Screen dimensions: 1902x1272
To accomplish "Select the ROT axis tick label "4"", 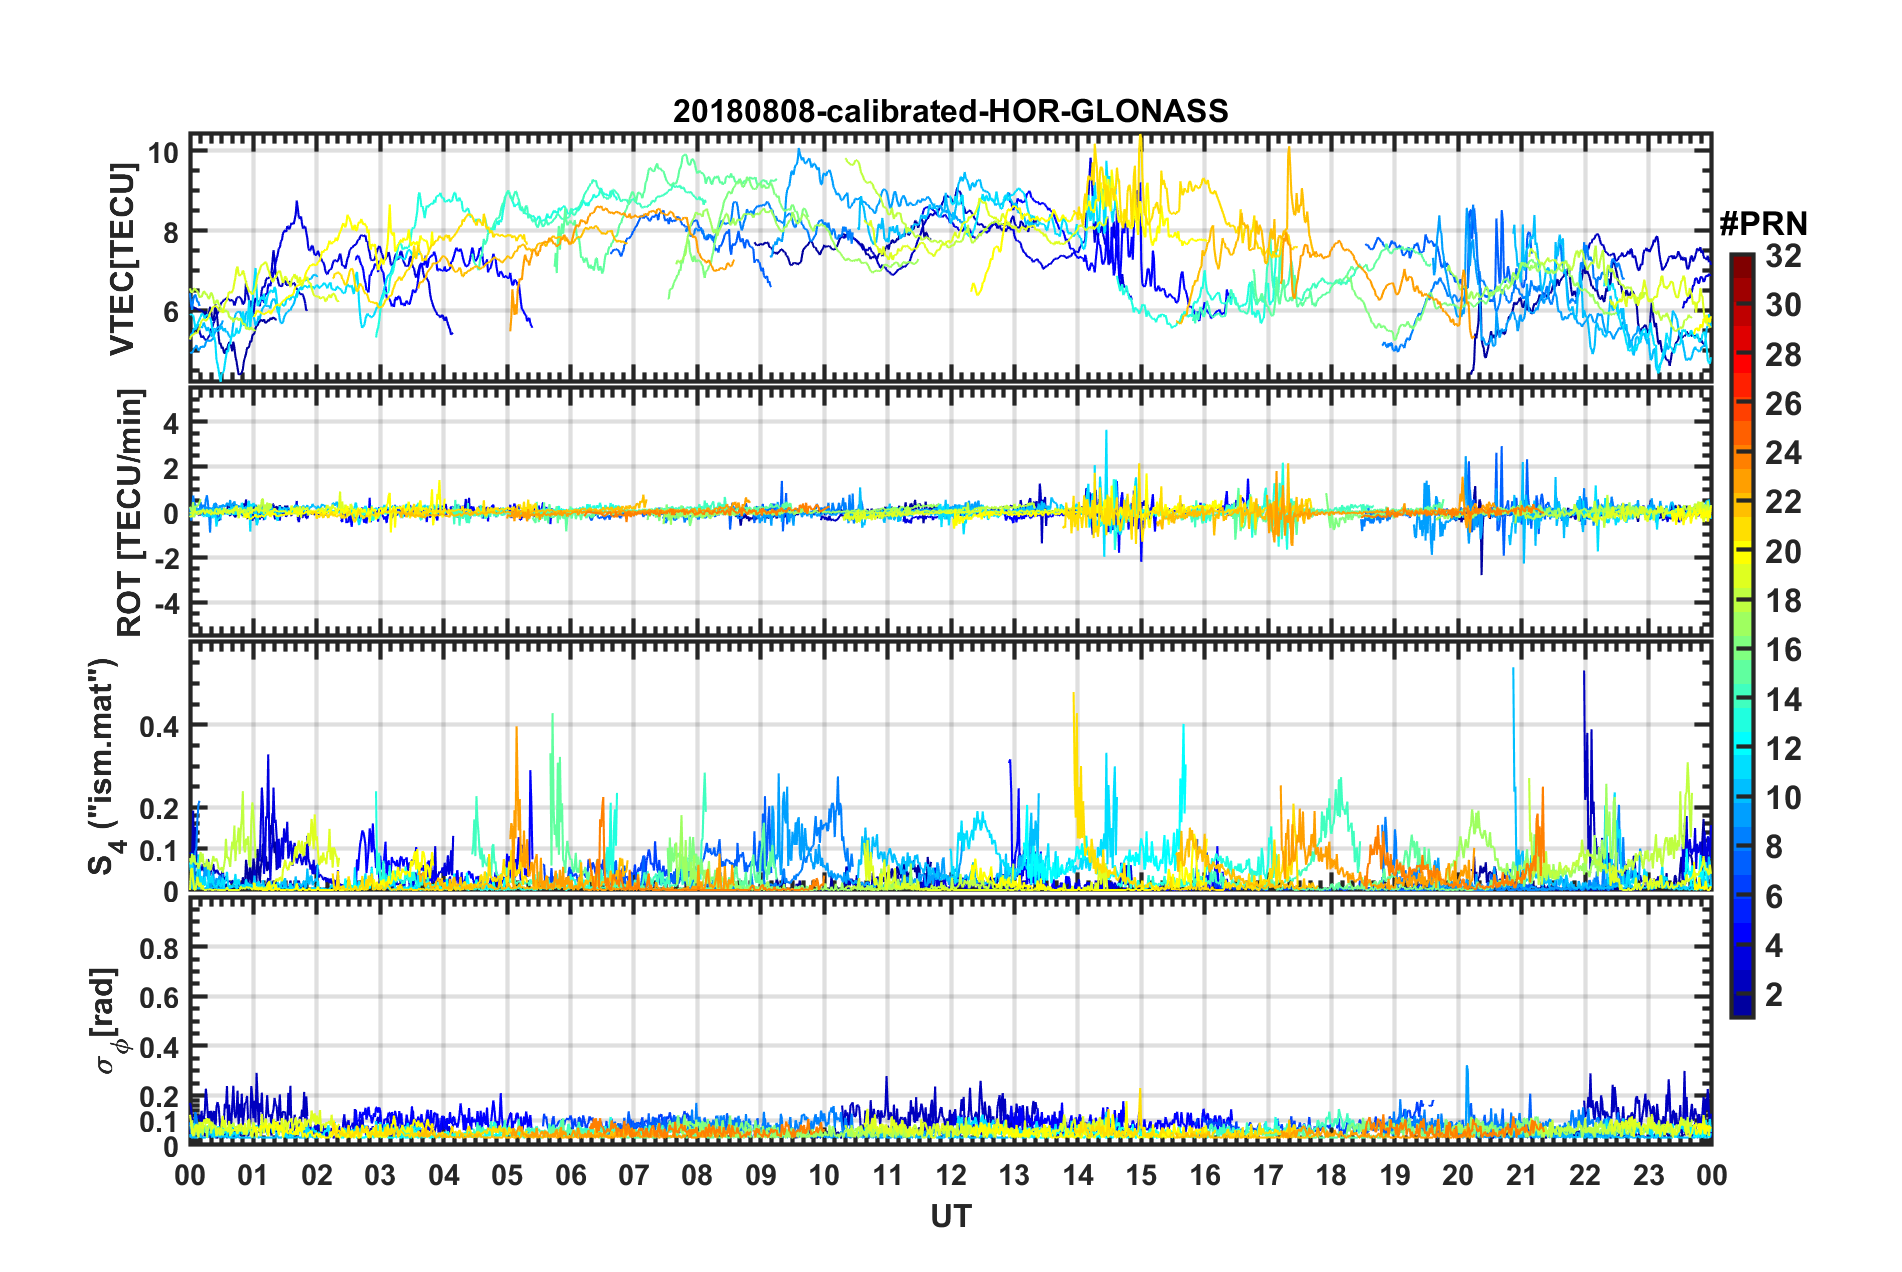I will 171,424.
